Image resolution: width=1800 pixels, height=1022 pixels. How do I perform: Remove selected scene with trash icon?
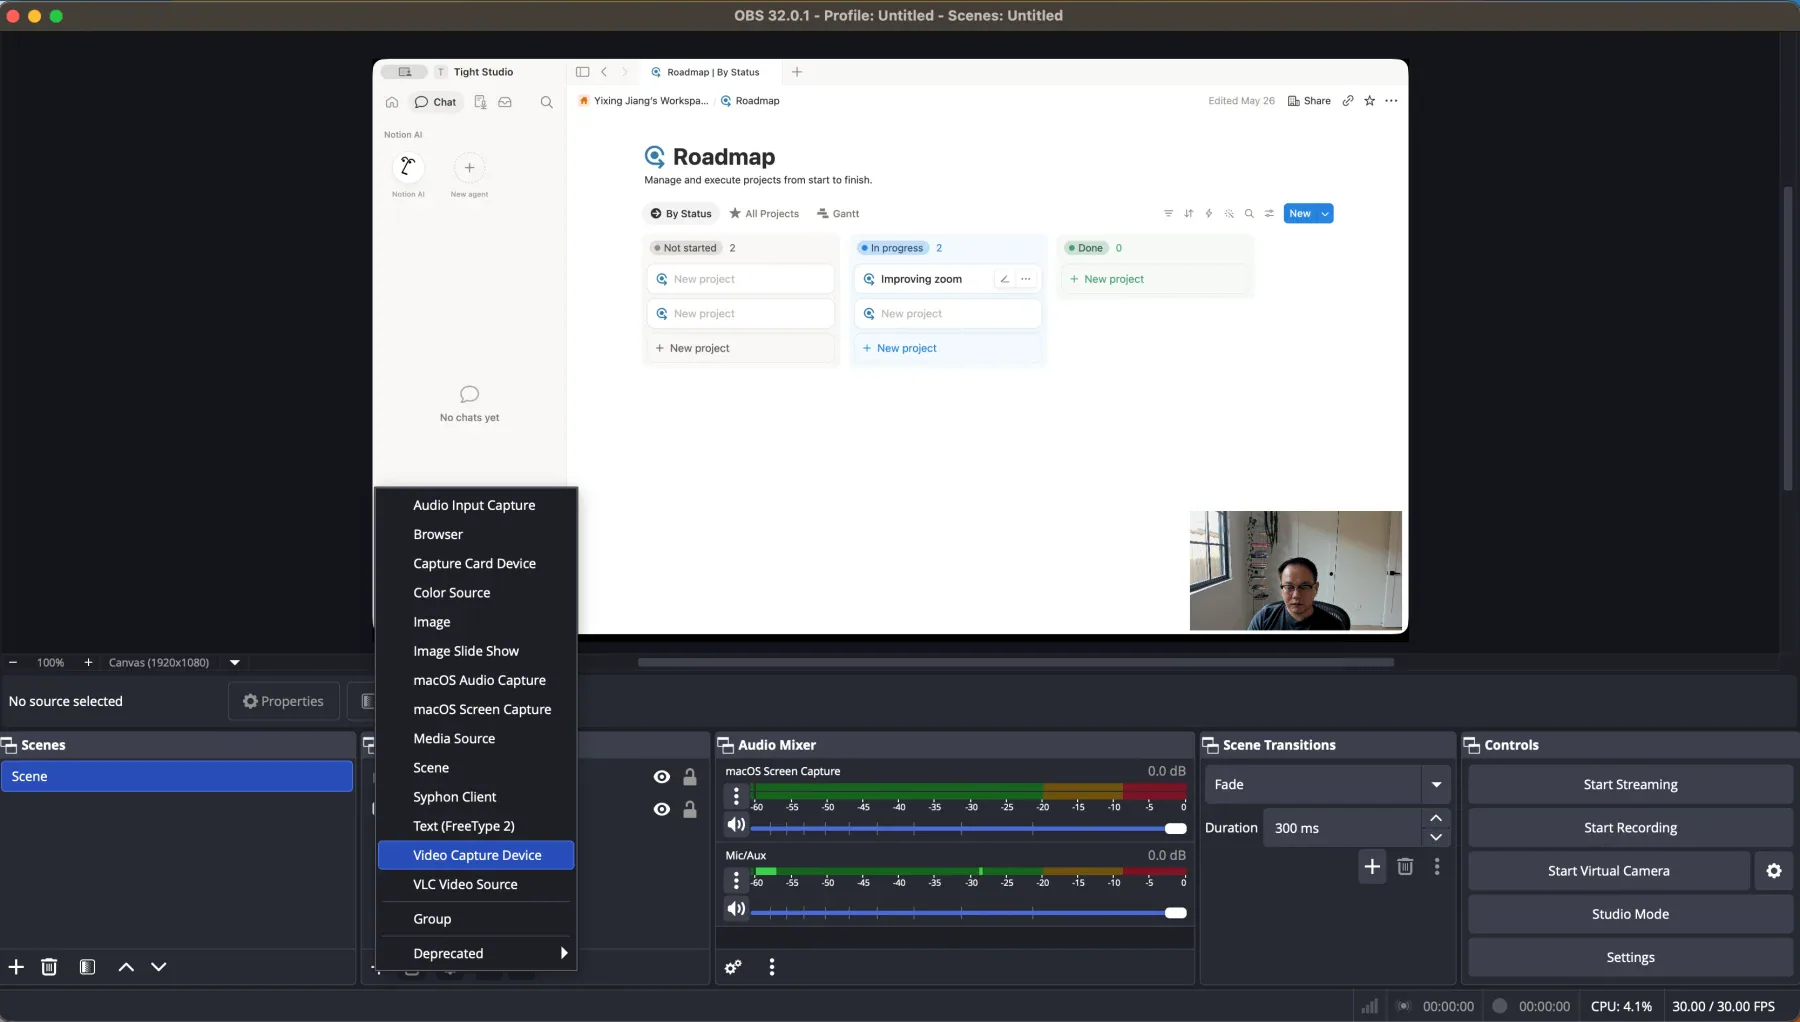49,967
